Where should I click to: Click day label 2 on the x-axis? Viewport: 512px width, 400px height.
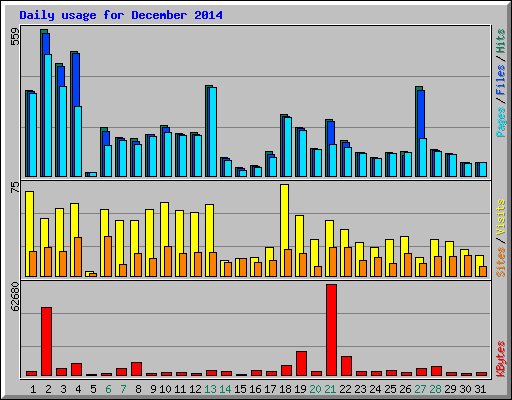click(x=48, y=389)
